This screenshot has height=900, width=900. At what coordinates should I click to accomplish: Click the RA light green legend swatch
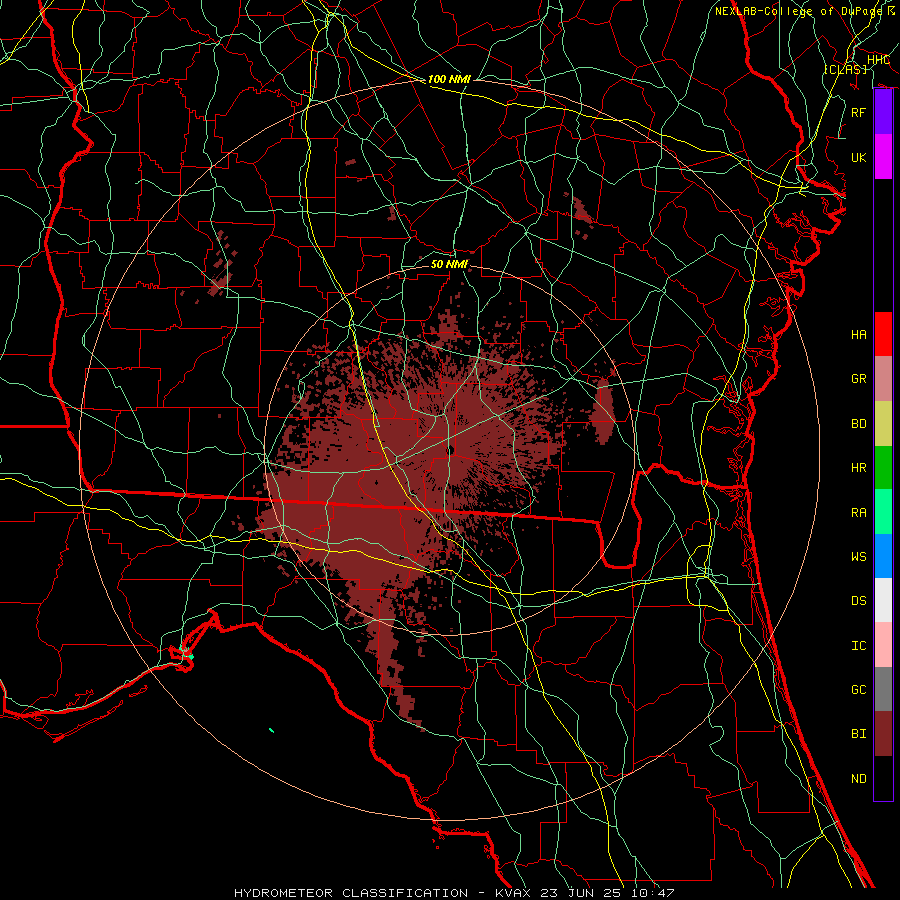[x=883, y=511]
